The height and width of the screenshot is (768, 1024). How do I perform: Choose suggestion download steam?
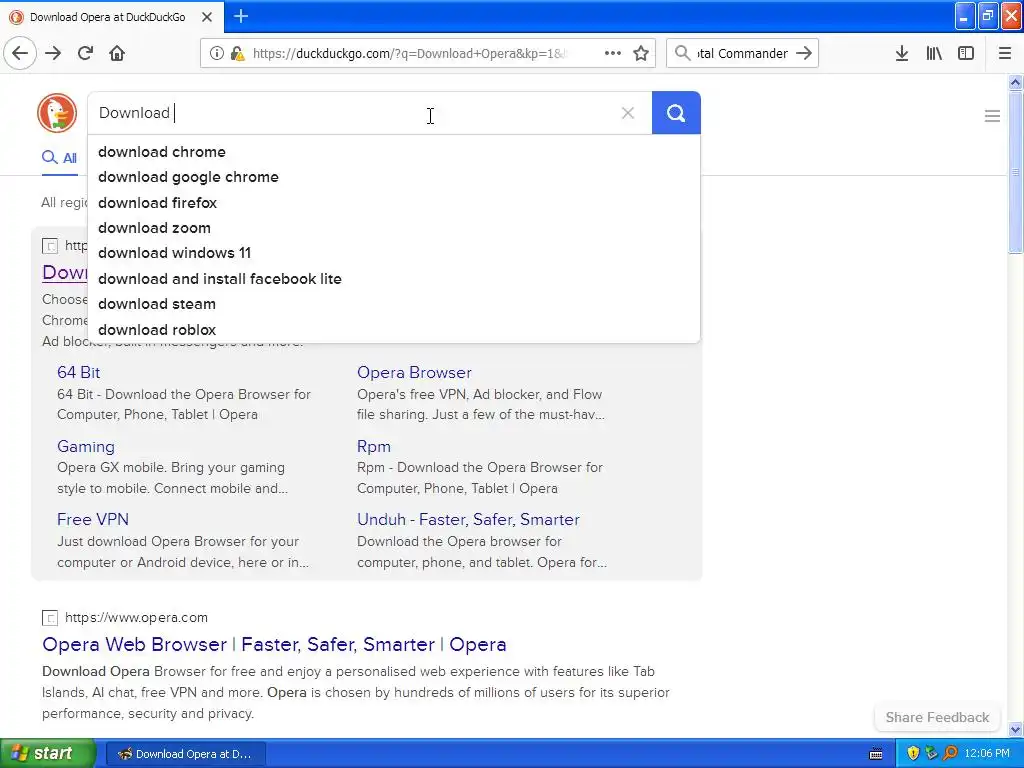coord(394,304)
